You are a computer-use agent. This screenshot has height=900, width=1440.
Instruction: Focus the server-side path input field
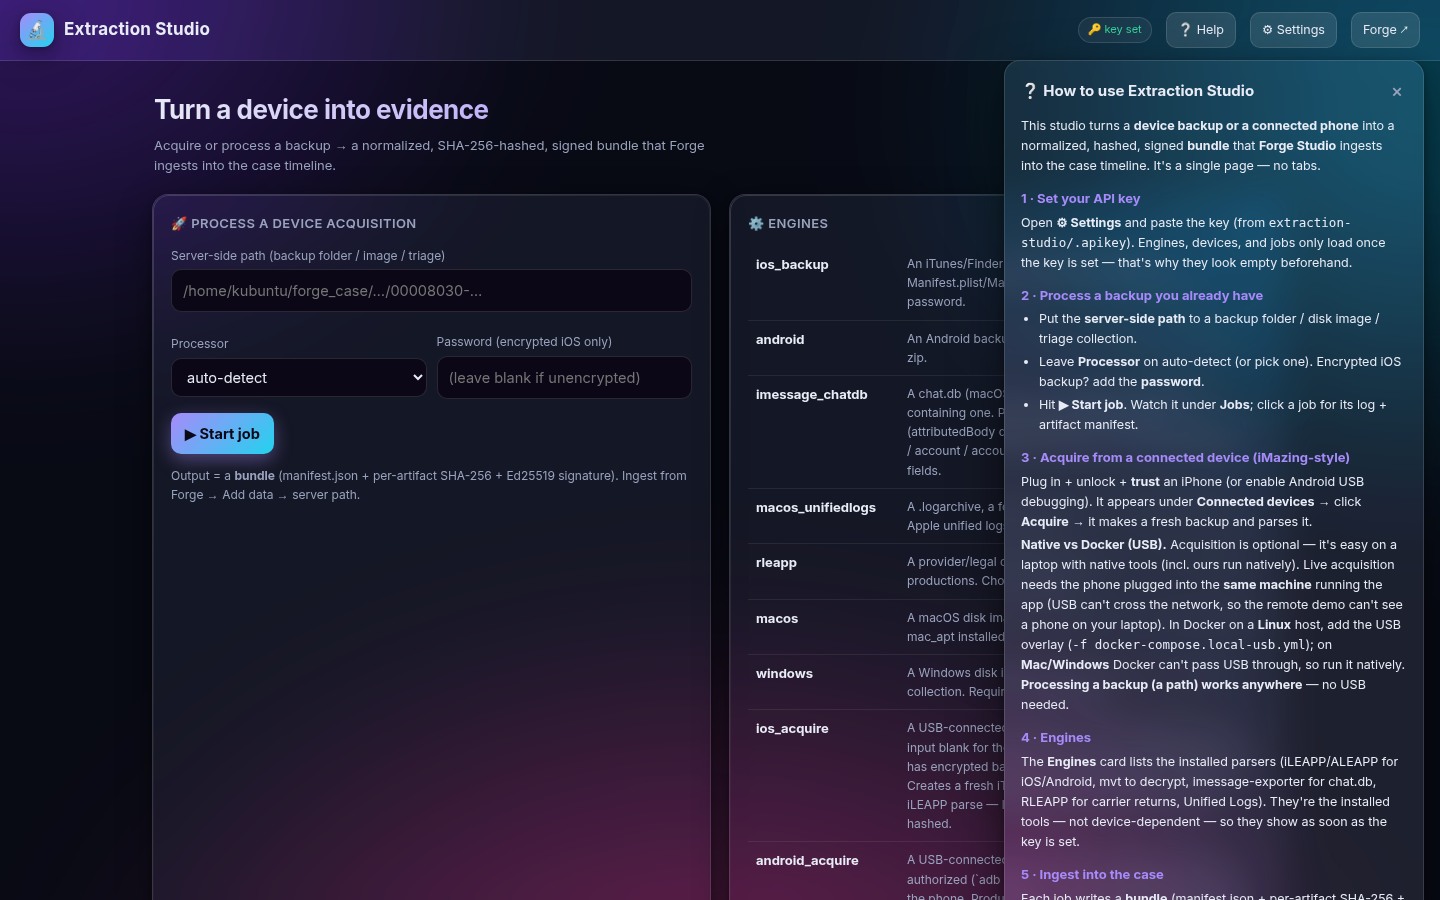tap(431, 291)
